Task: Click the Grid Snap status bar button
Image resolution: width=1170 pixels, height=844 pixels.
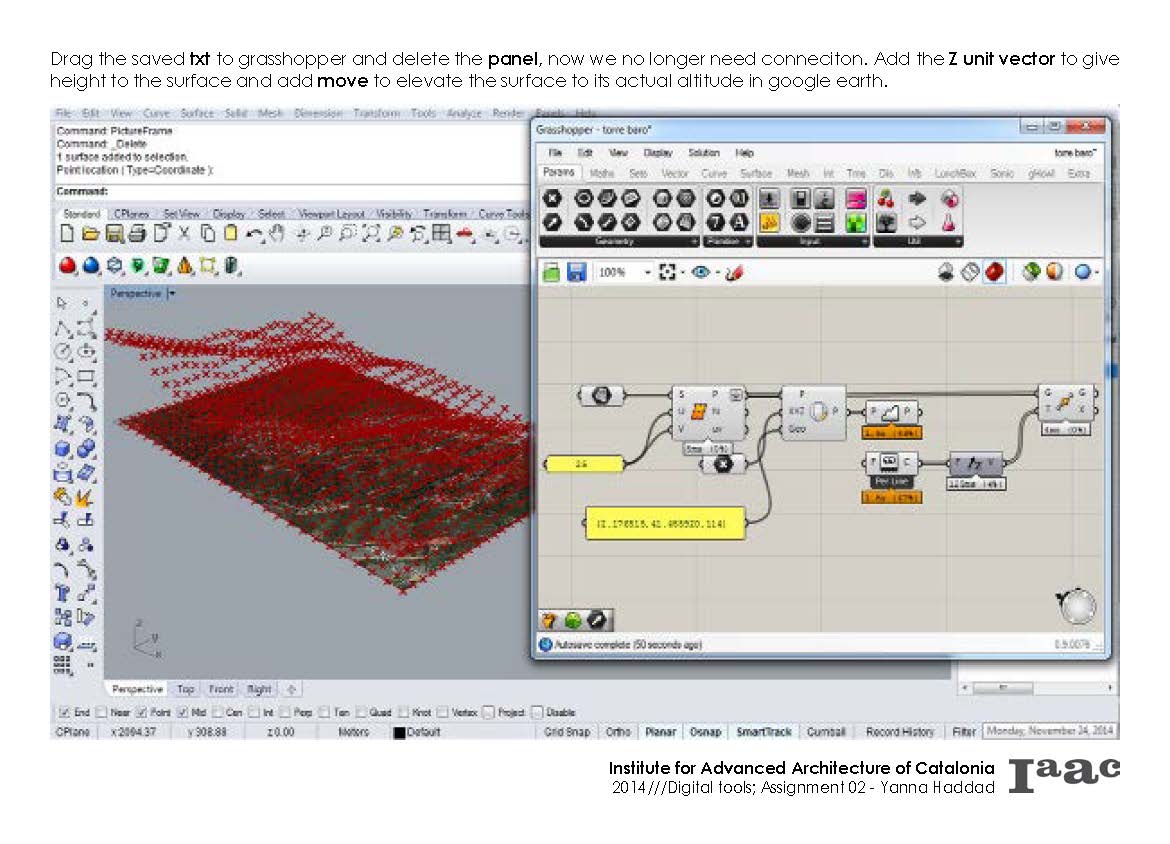Action: click(567, 732)
